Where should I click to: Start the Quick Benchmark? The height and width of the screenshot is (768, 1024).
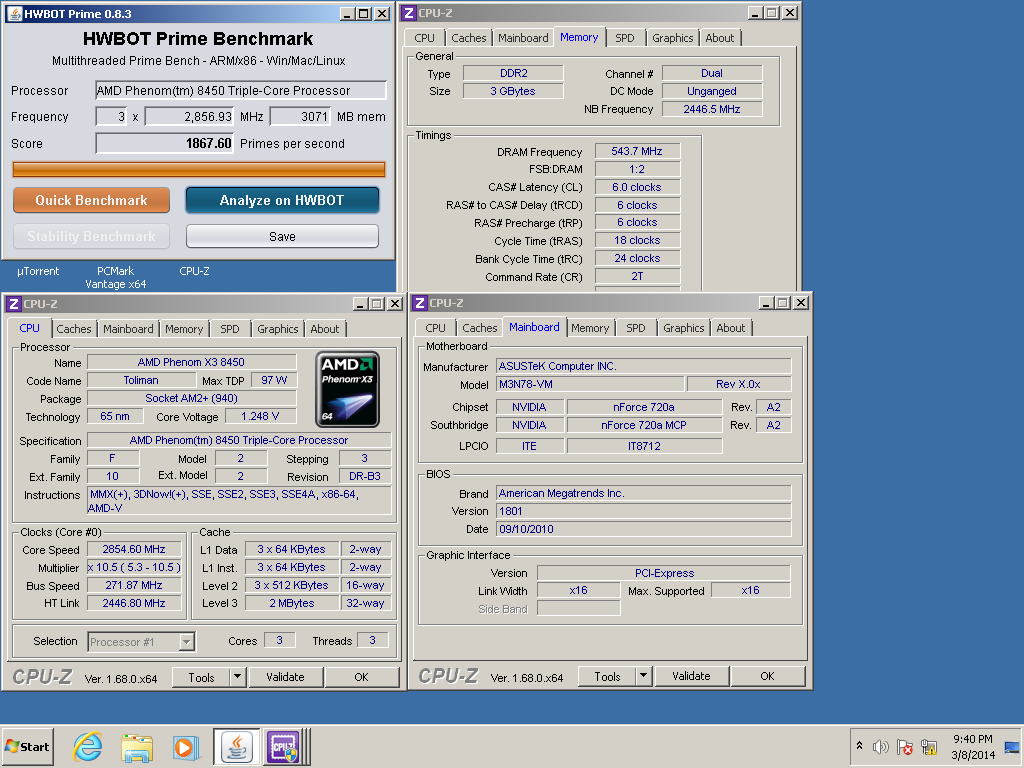pyautogui.click(x=91, y=200)
